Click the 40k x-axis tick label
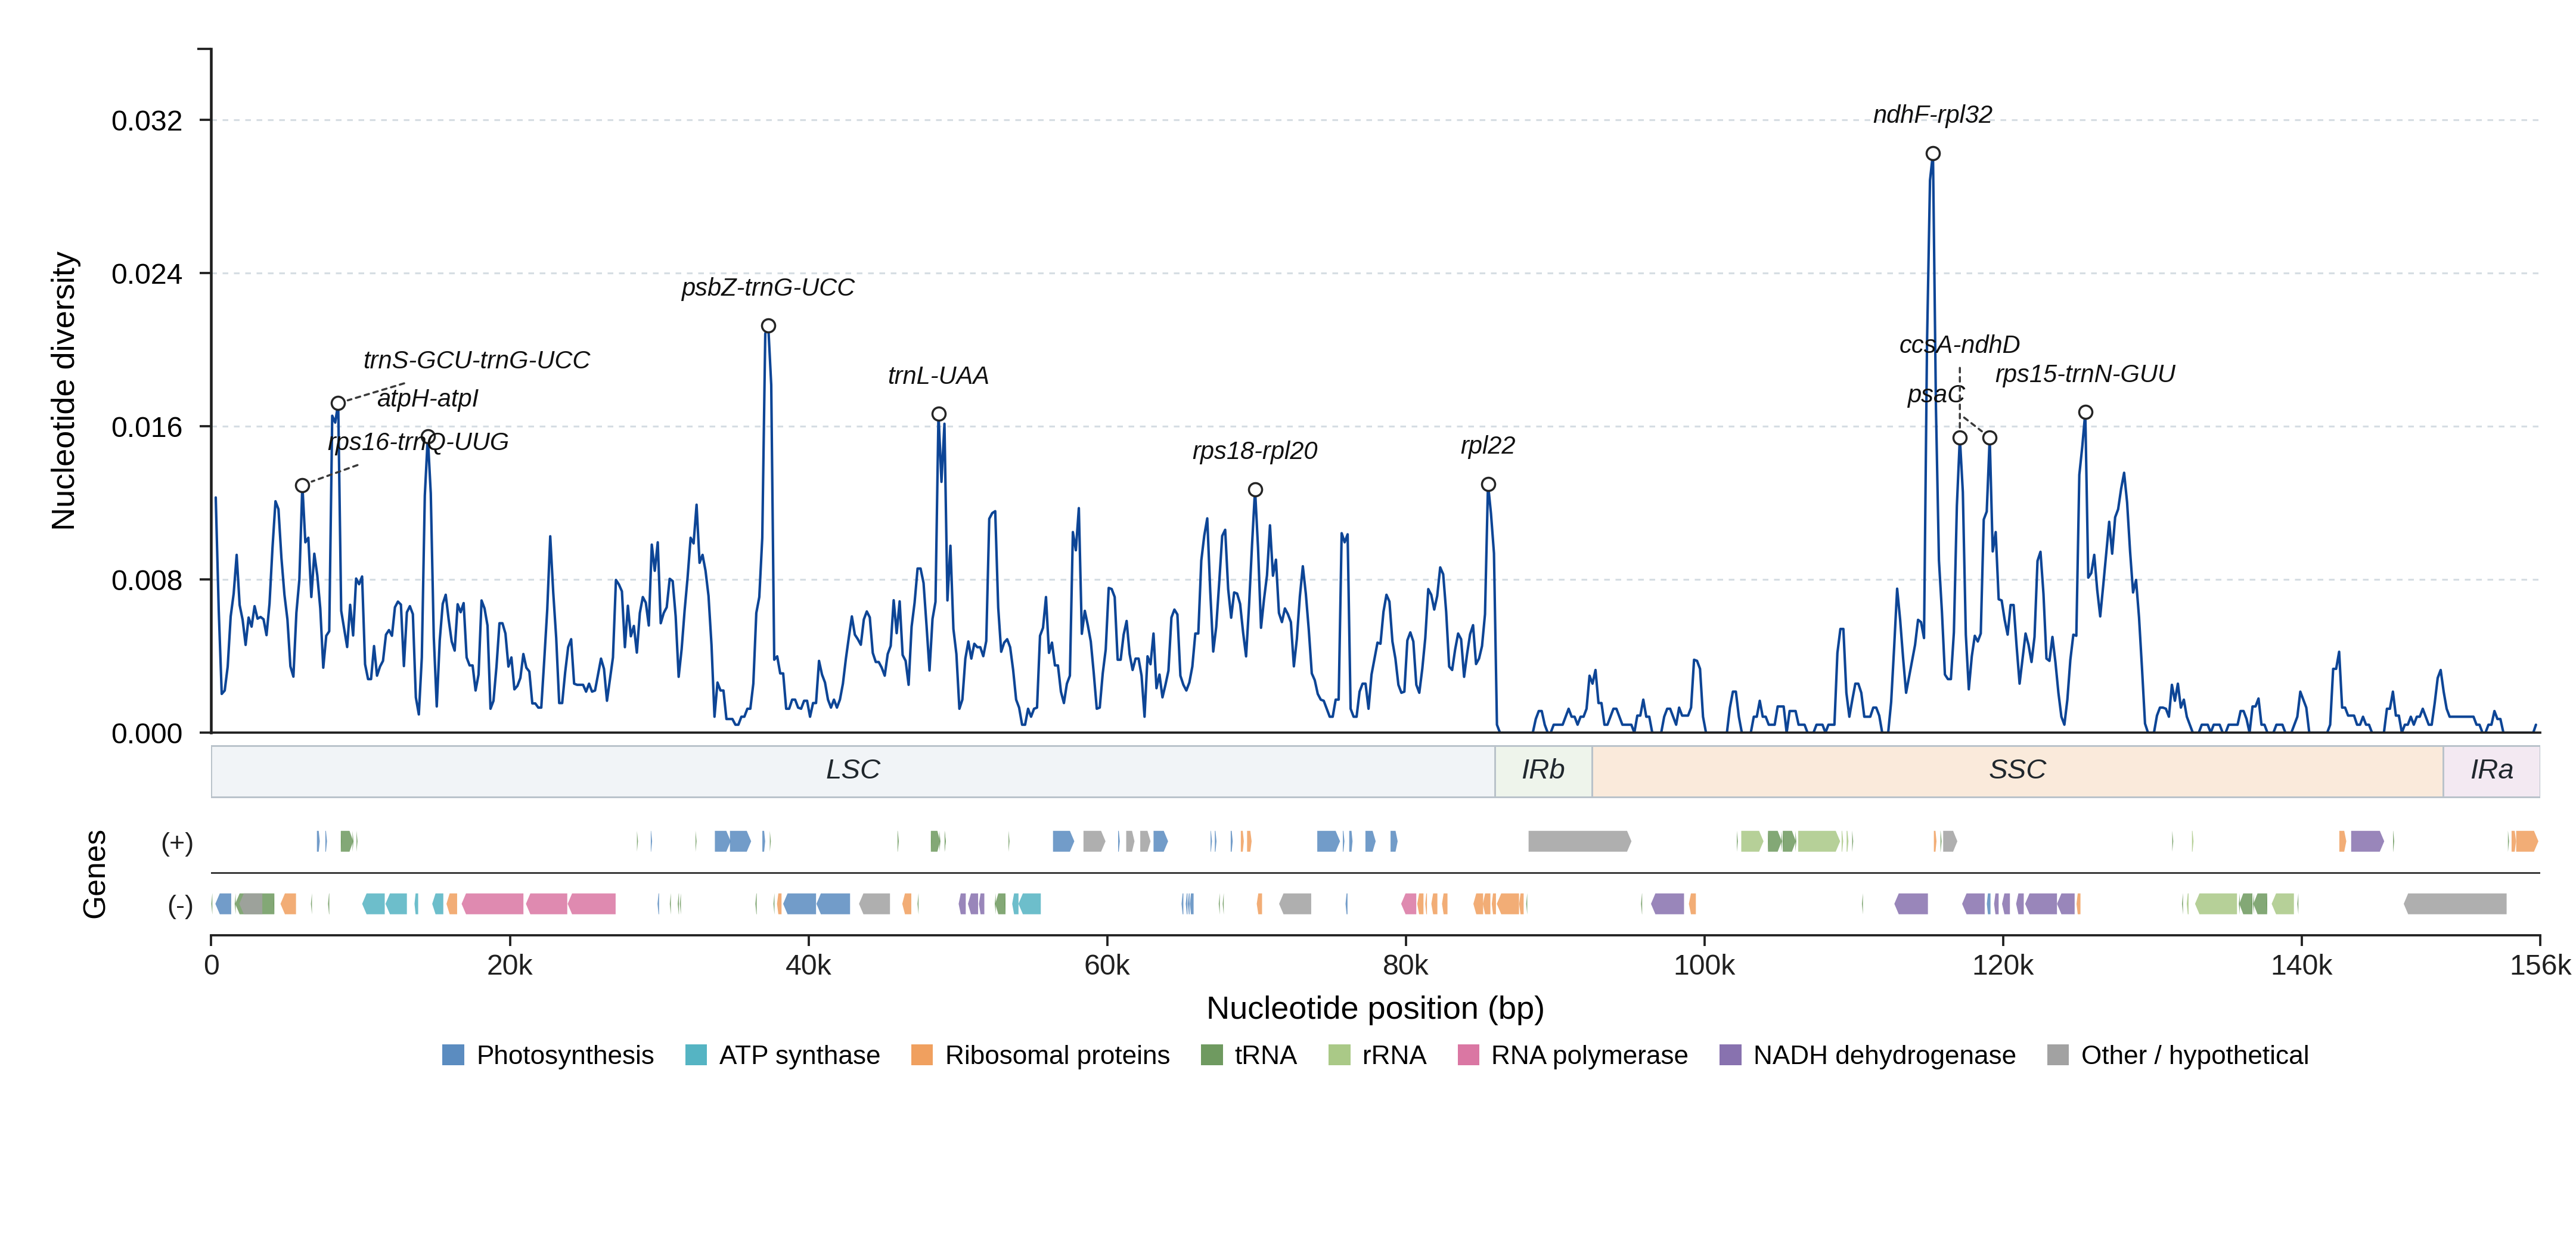 [x=808, y=965]
